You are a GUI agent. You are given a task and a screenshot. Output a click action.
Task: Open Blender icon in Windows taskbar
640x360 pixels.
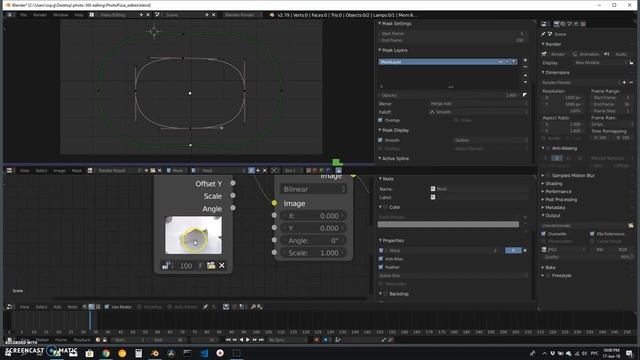[x=155, y=353]
